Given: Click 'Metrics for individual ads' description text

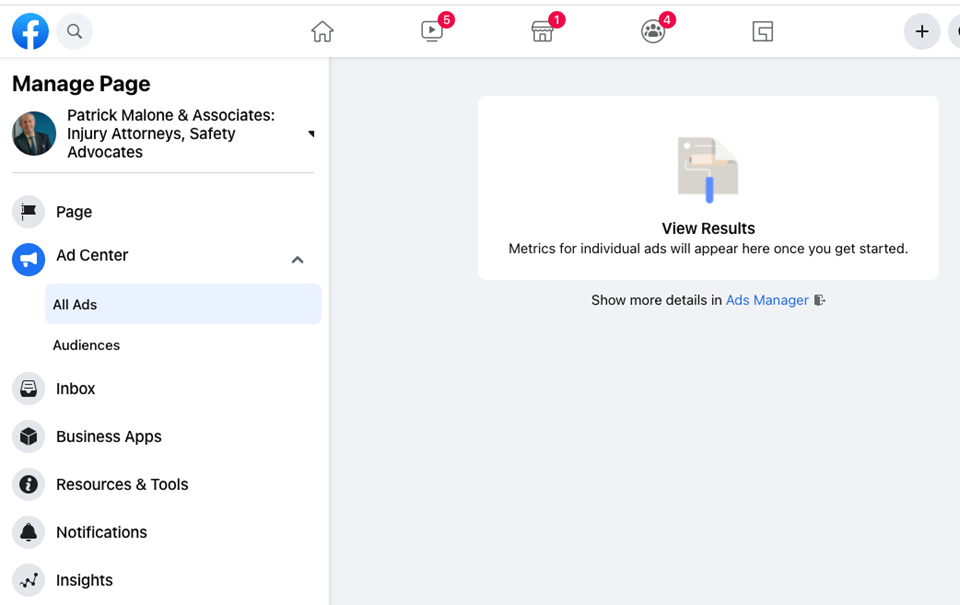Looking at the screenshot, I should pos(708,249).
